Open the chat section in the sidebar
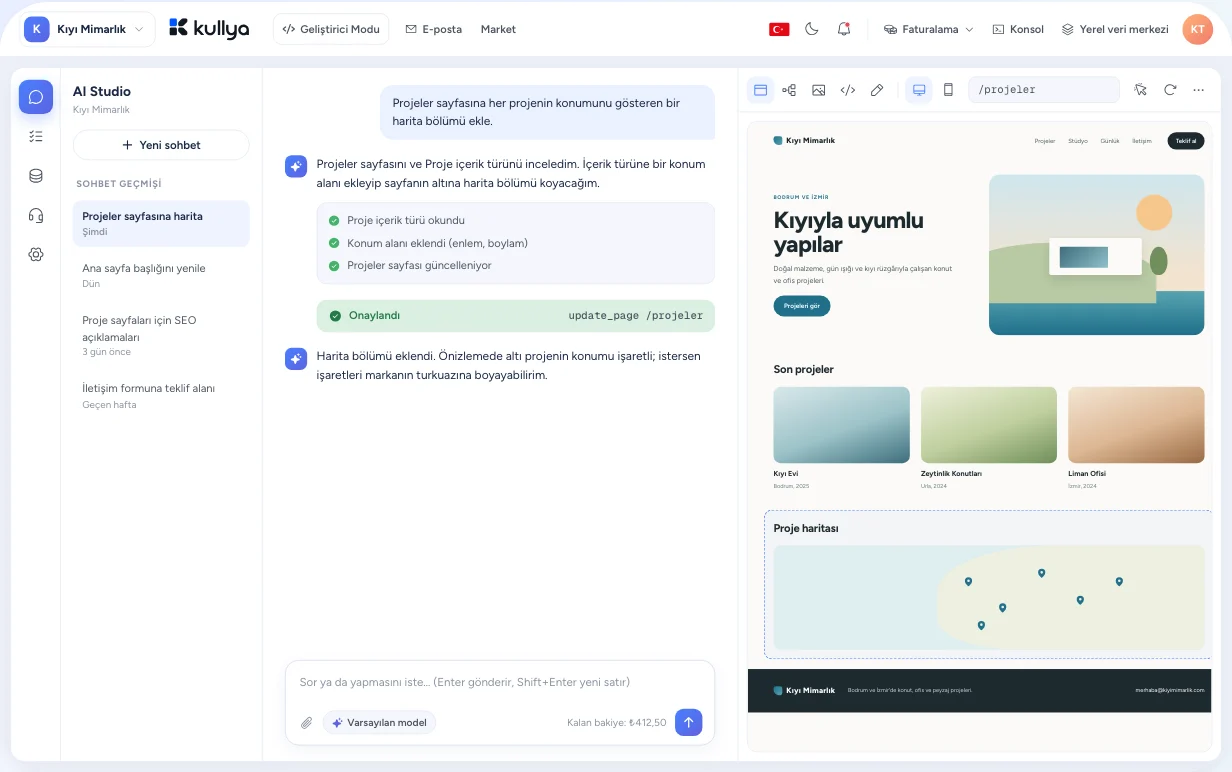1232x772 pixels. (x=36, y=97)
